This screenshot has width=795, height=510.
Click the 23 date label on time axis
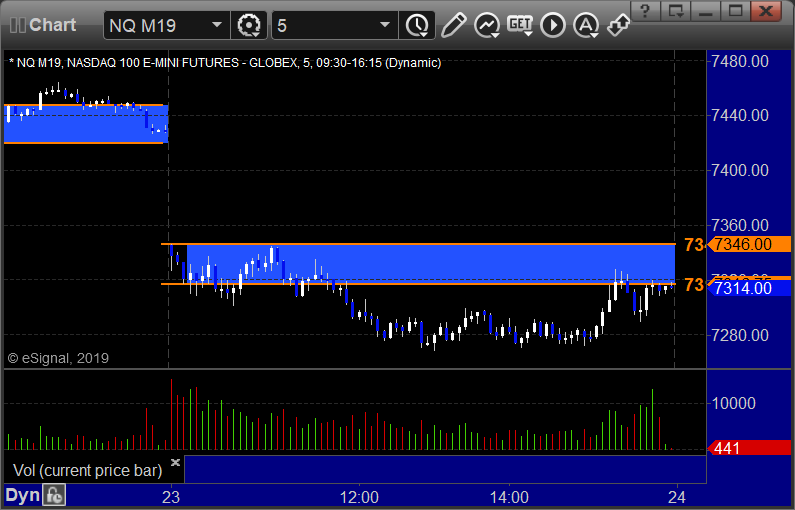click(171, 497)
